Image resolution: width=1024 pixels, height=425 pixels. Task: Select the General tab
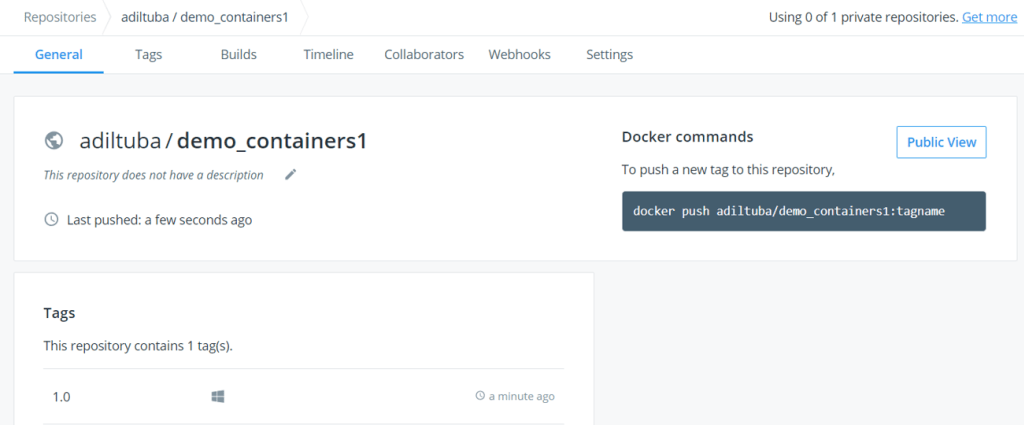[x=59, y=54]
